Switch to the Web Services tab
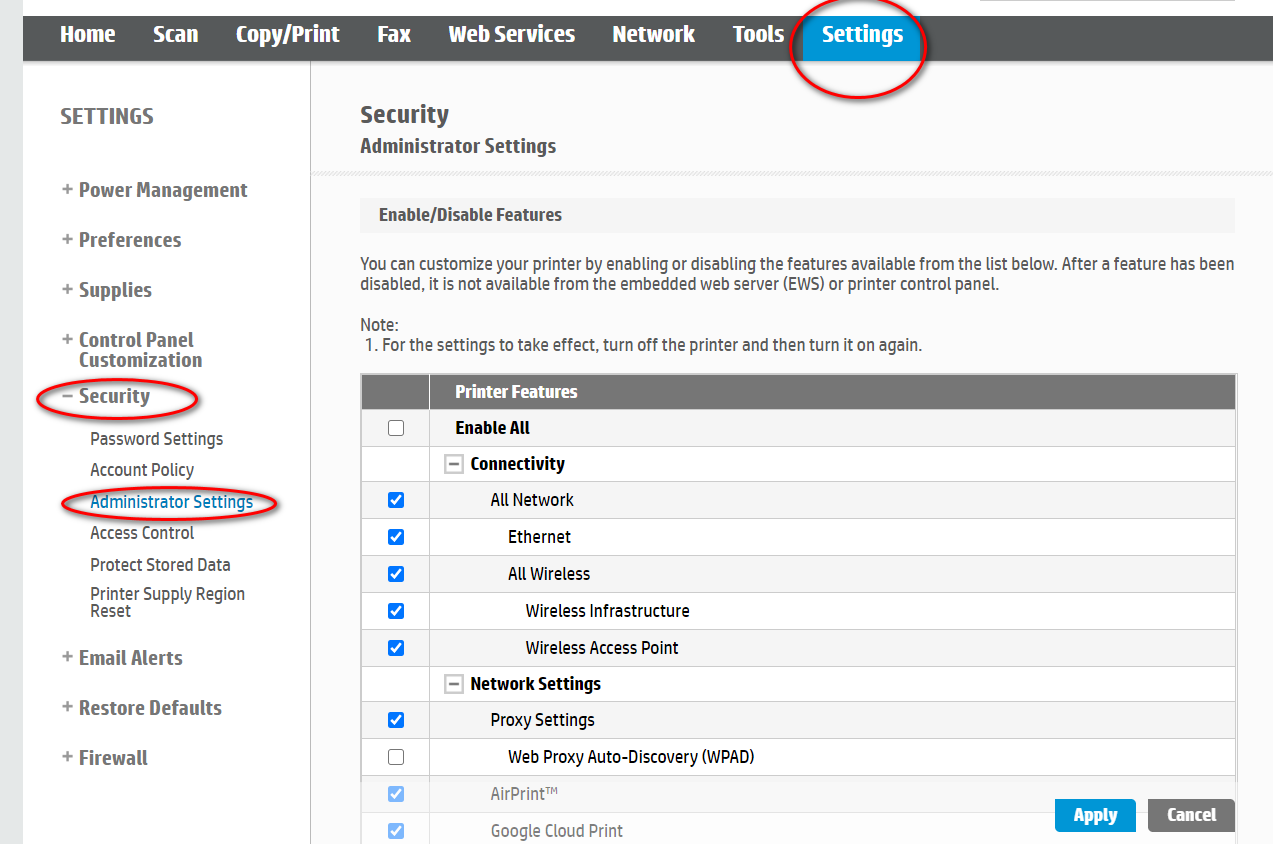Viewport: 1273px width, 844px height. click(x=511, y=34)
